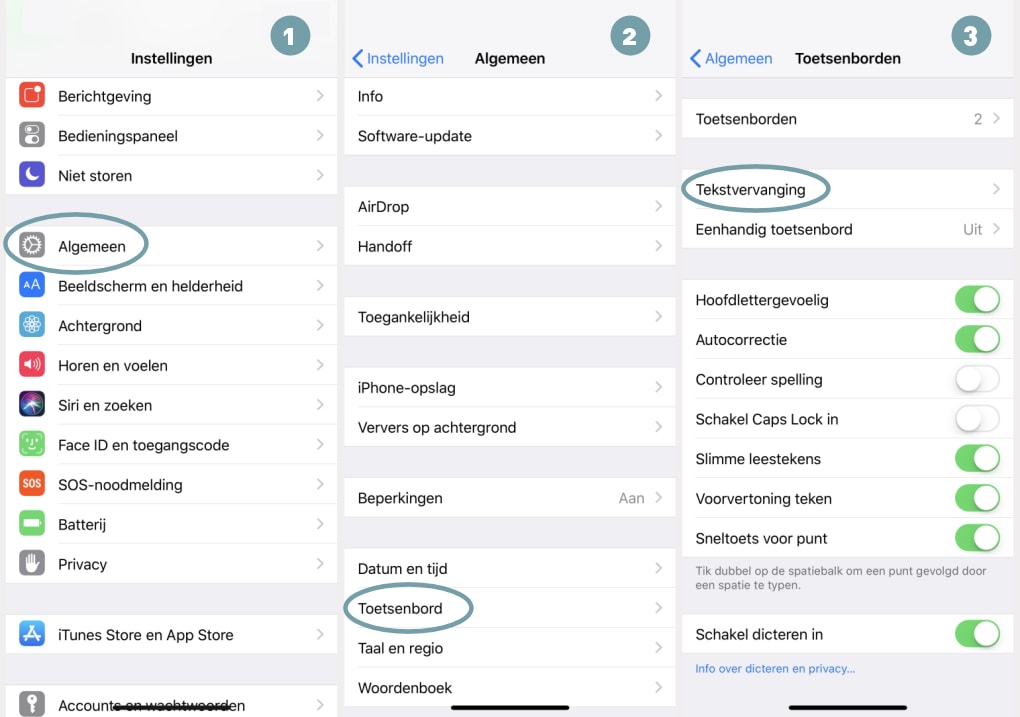This screenshot has height=717, width=1020.
Task: Disable the Hoofdlettergevoelig toggle
Action: pyautogui.click(x=977, y=299)
